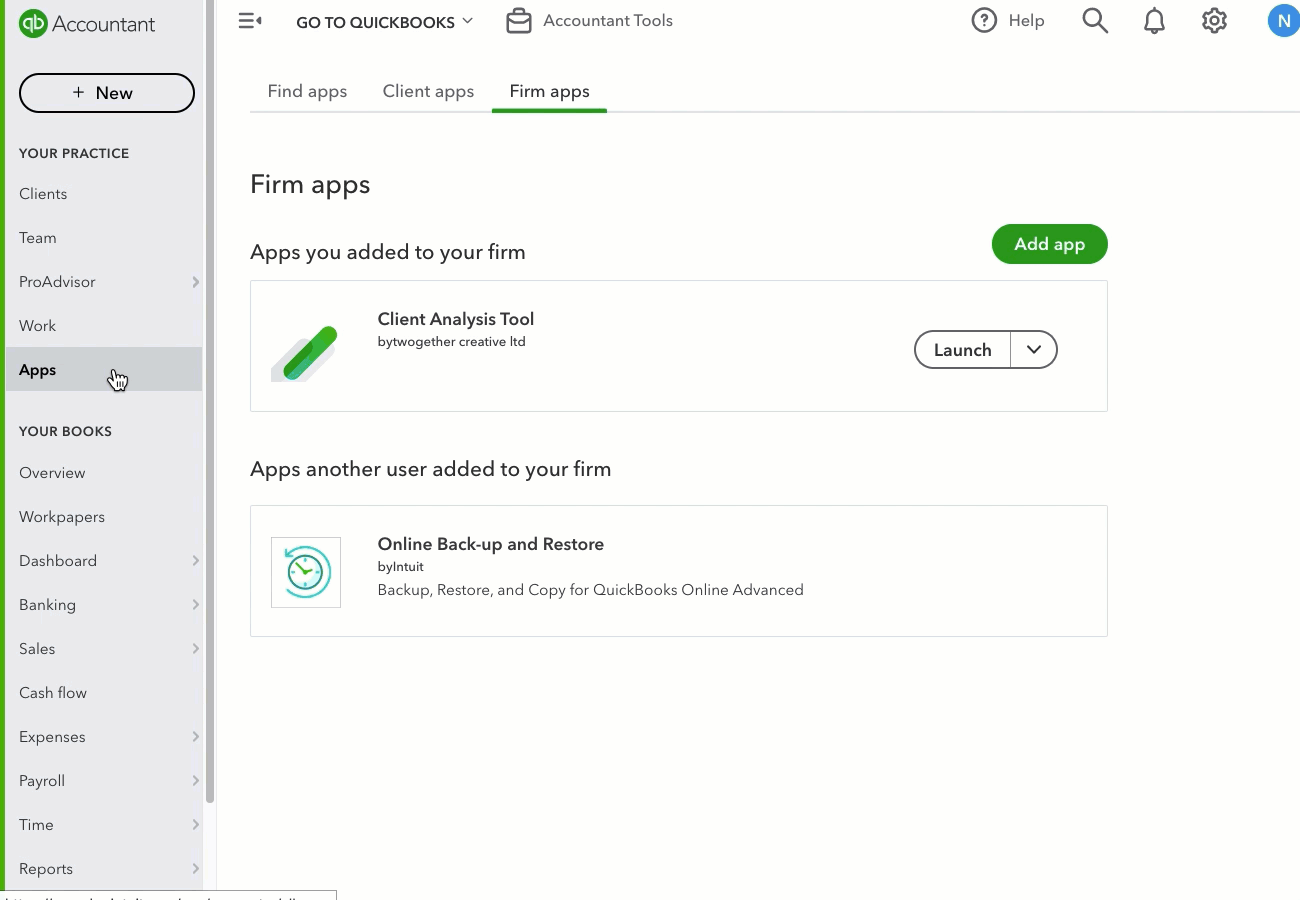Click the sidebar vertical scrollbar
The height and width of the screenshot is (900, 1300).
[x=210, y=400]
